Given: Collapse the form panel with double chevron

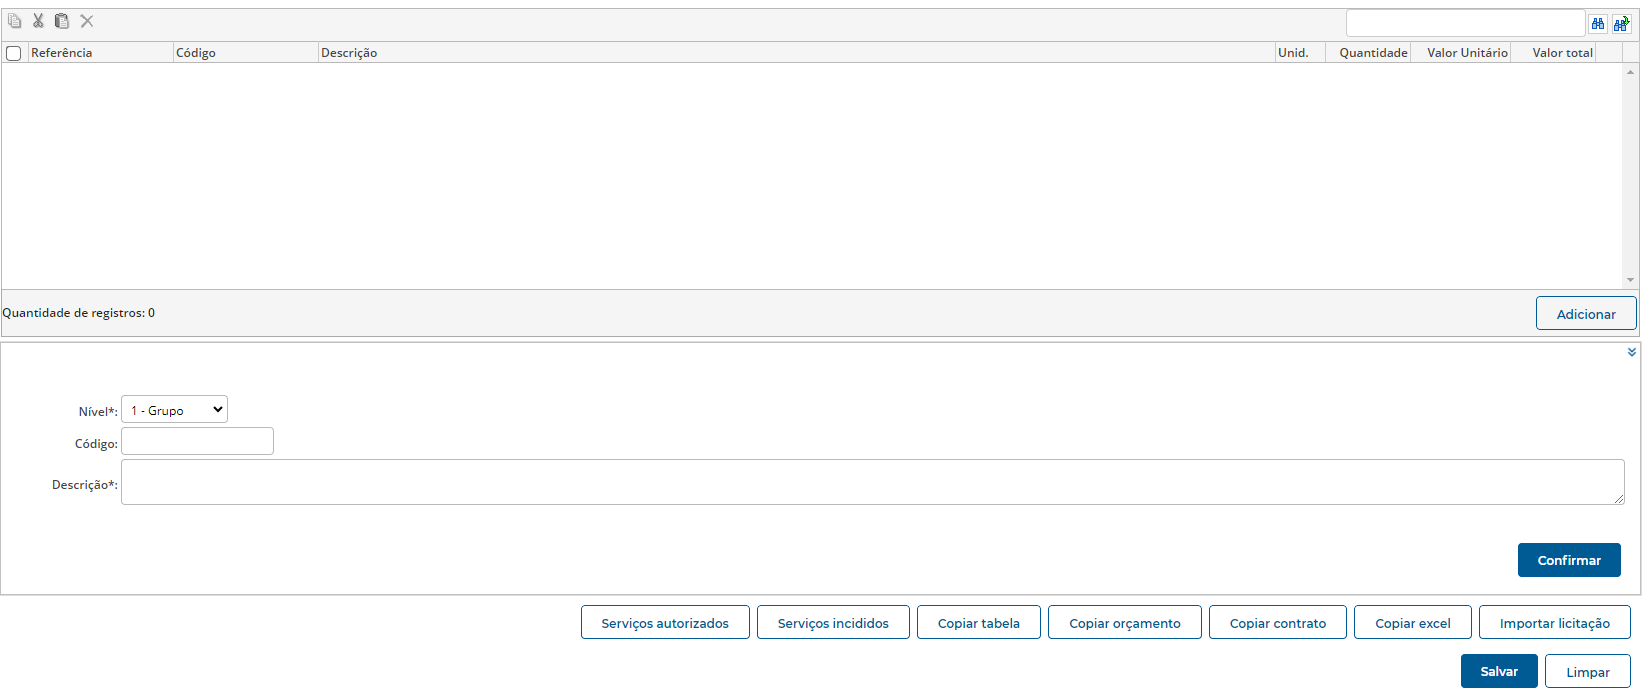Looking at the screenshot, I should (1631, 352).
